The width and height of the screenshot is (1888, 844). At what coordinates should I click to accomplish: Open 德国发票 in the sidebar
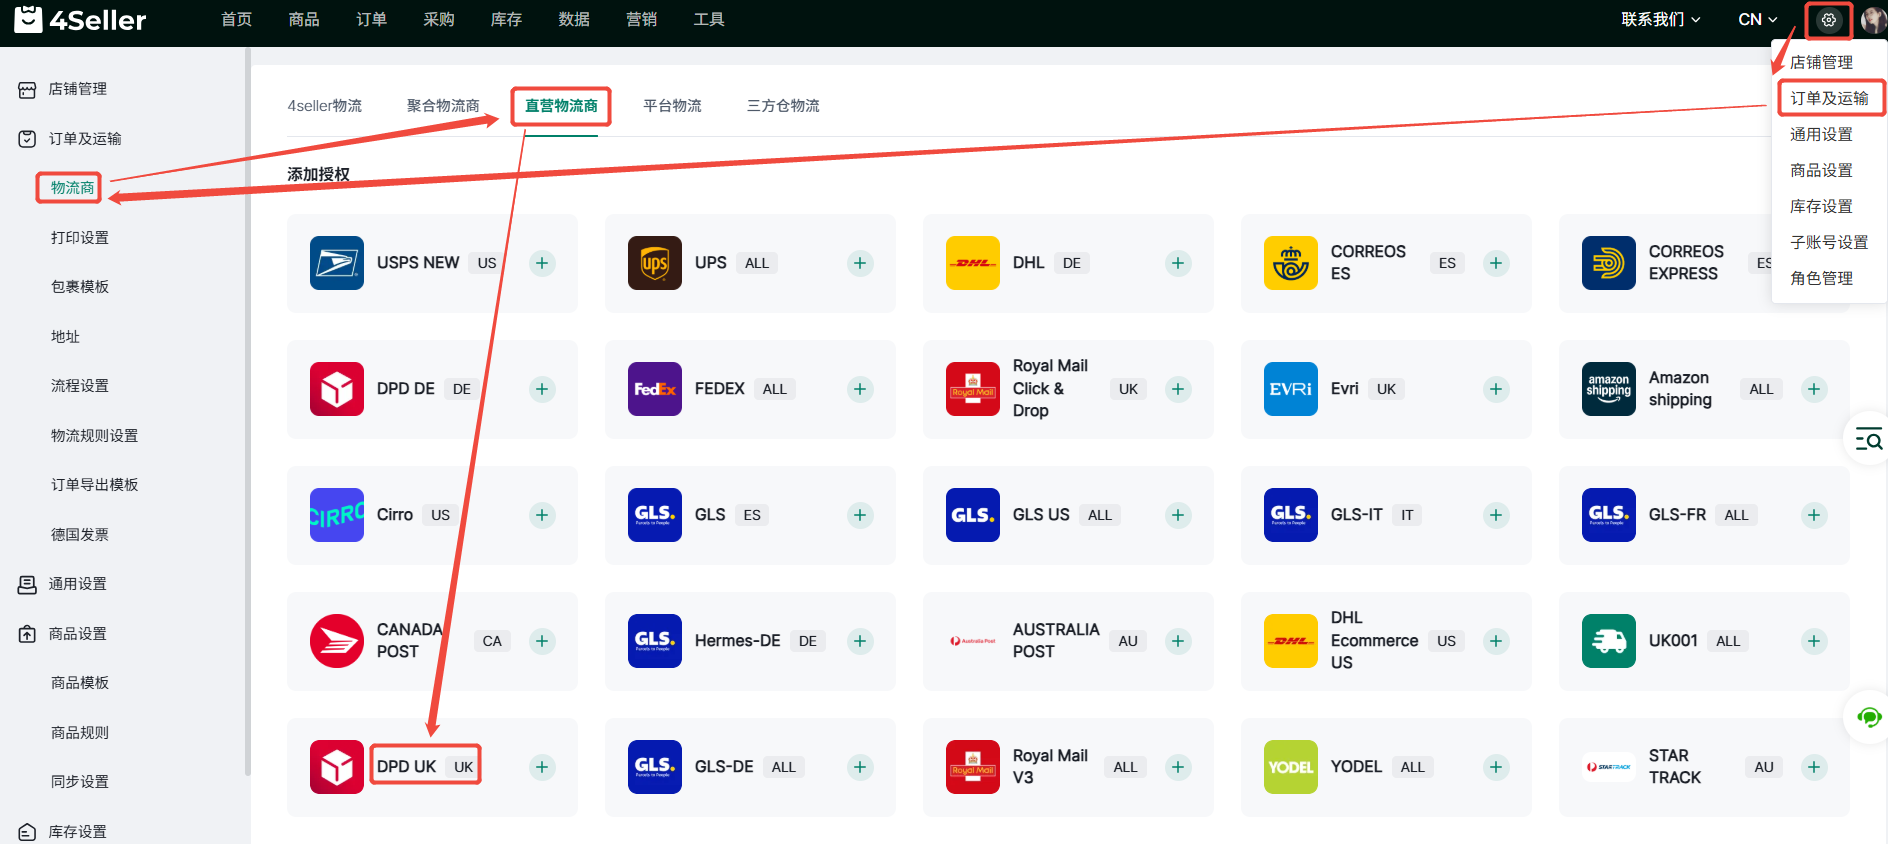pos(80,535)
